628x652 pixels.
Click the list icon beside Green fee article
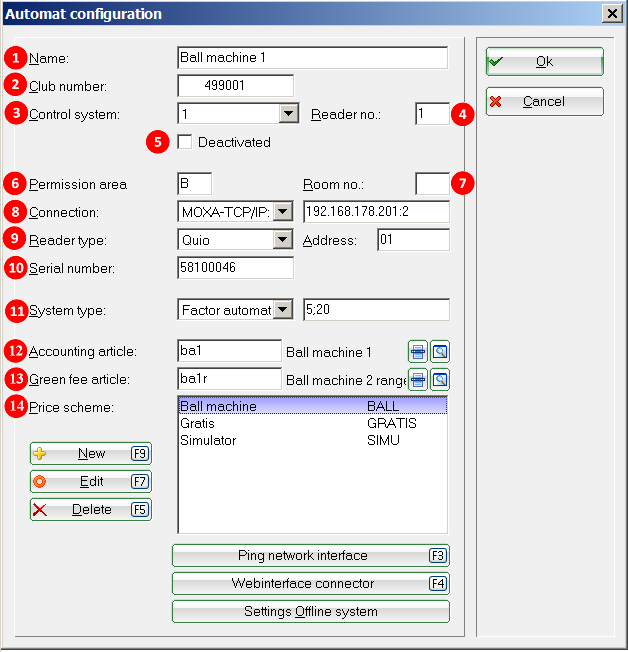(x=418, y=379)
